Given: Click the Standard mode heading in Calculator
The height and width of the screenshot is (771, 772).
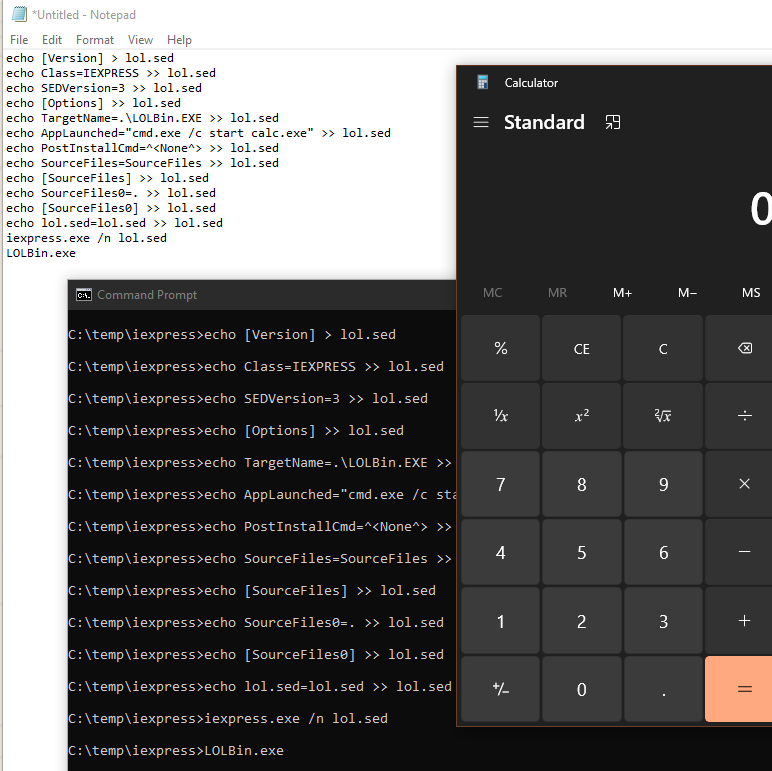Looking at the screenshot, I should point(544,122).
